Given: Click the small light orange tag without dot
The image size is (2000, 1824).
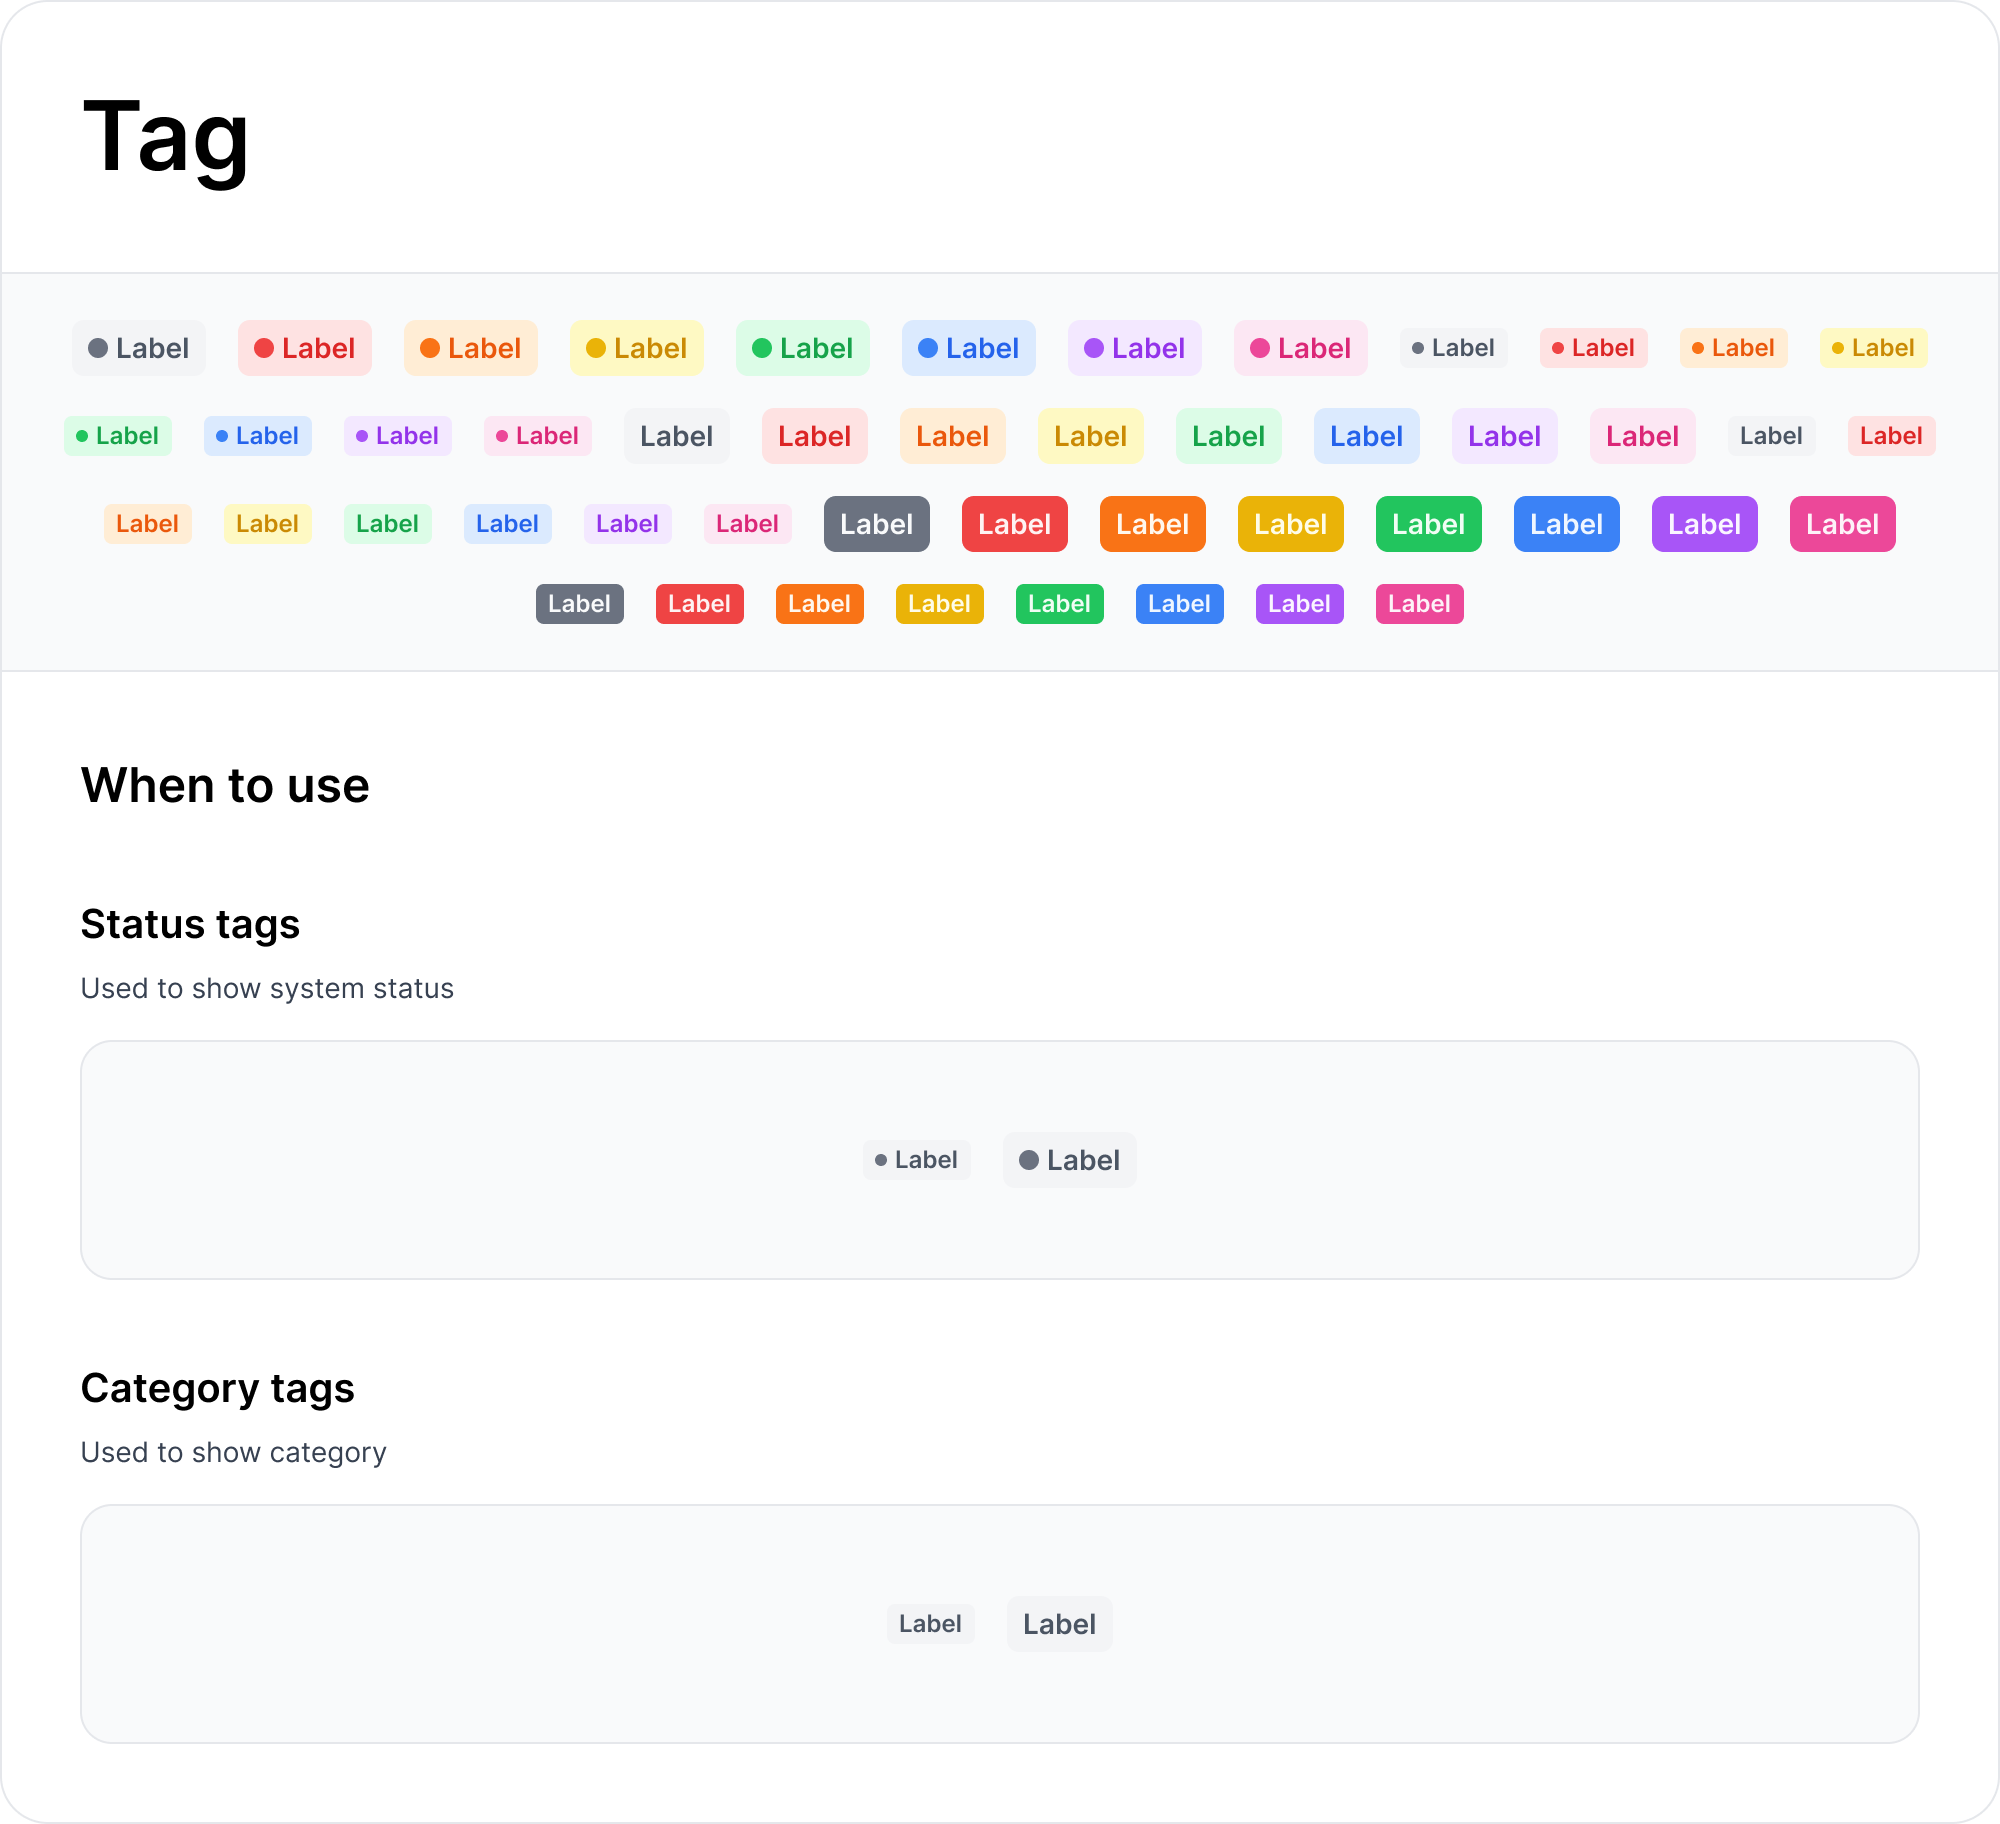Looking at the screenshot, I should (148, 524).
